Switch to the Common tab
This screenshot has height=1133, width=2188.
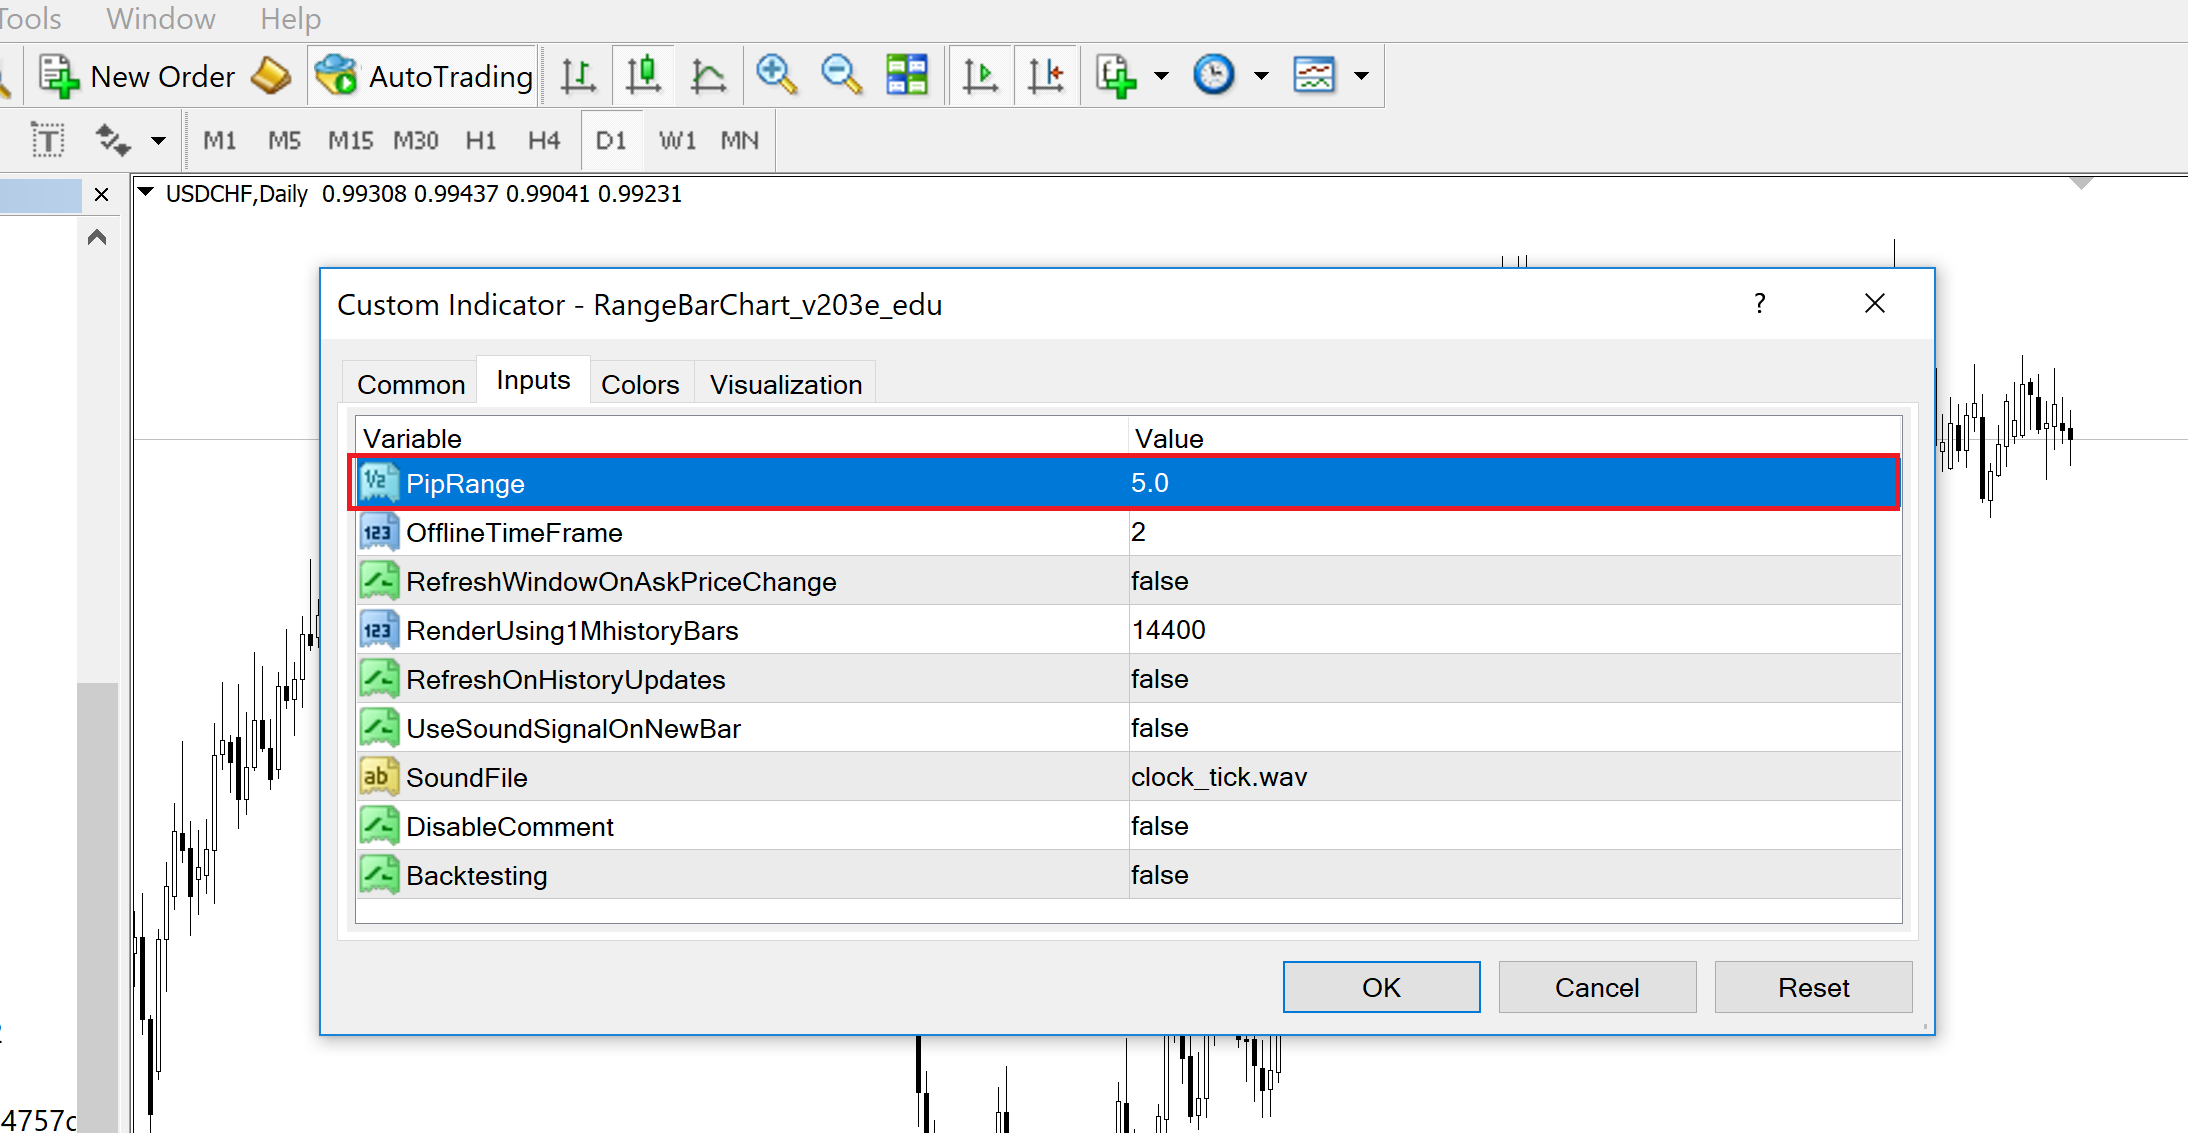(x=411, y=385)
